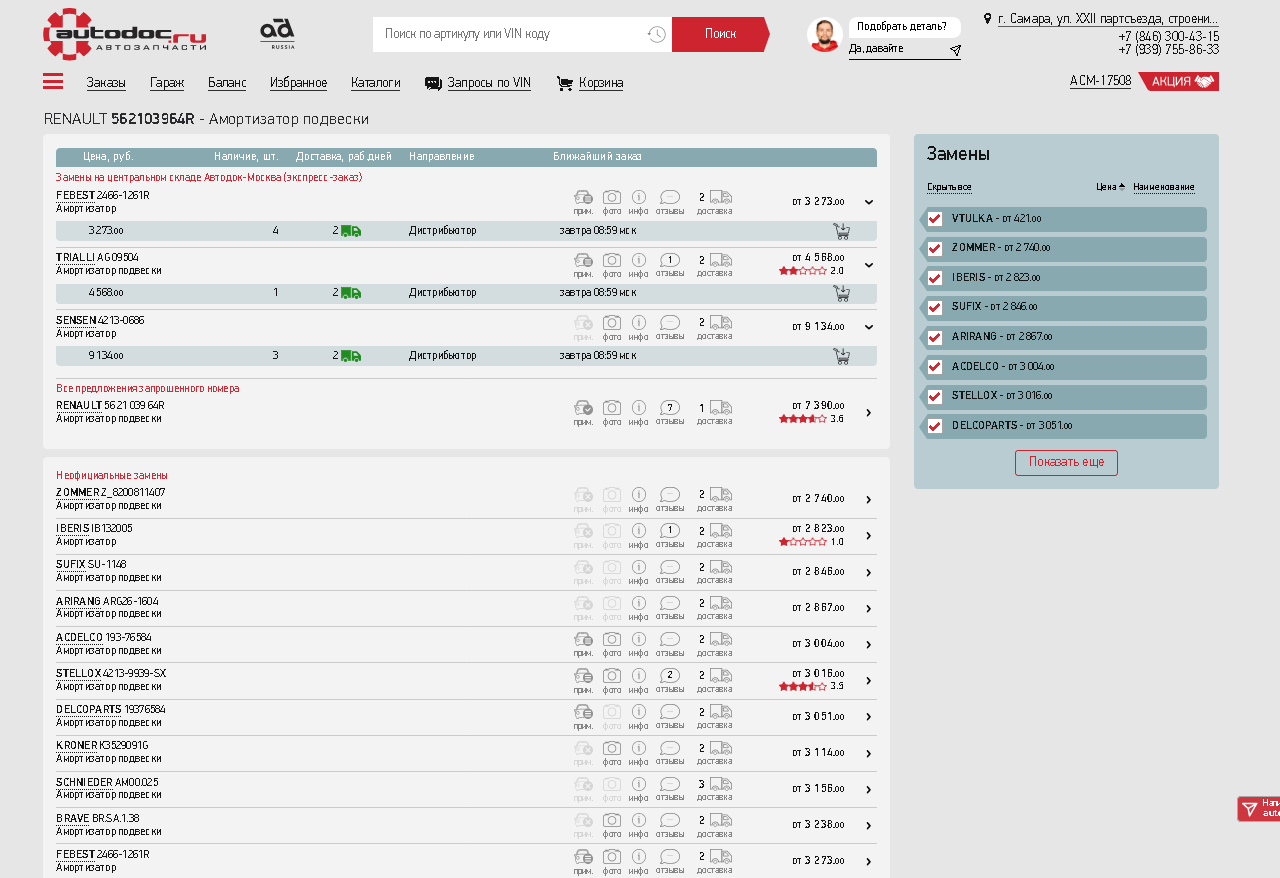1280x878 pixels.
Task: Expand offers for STELLOX 4213-9939-SX
Action: 868,681
